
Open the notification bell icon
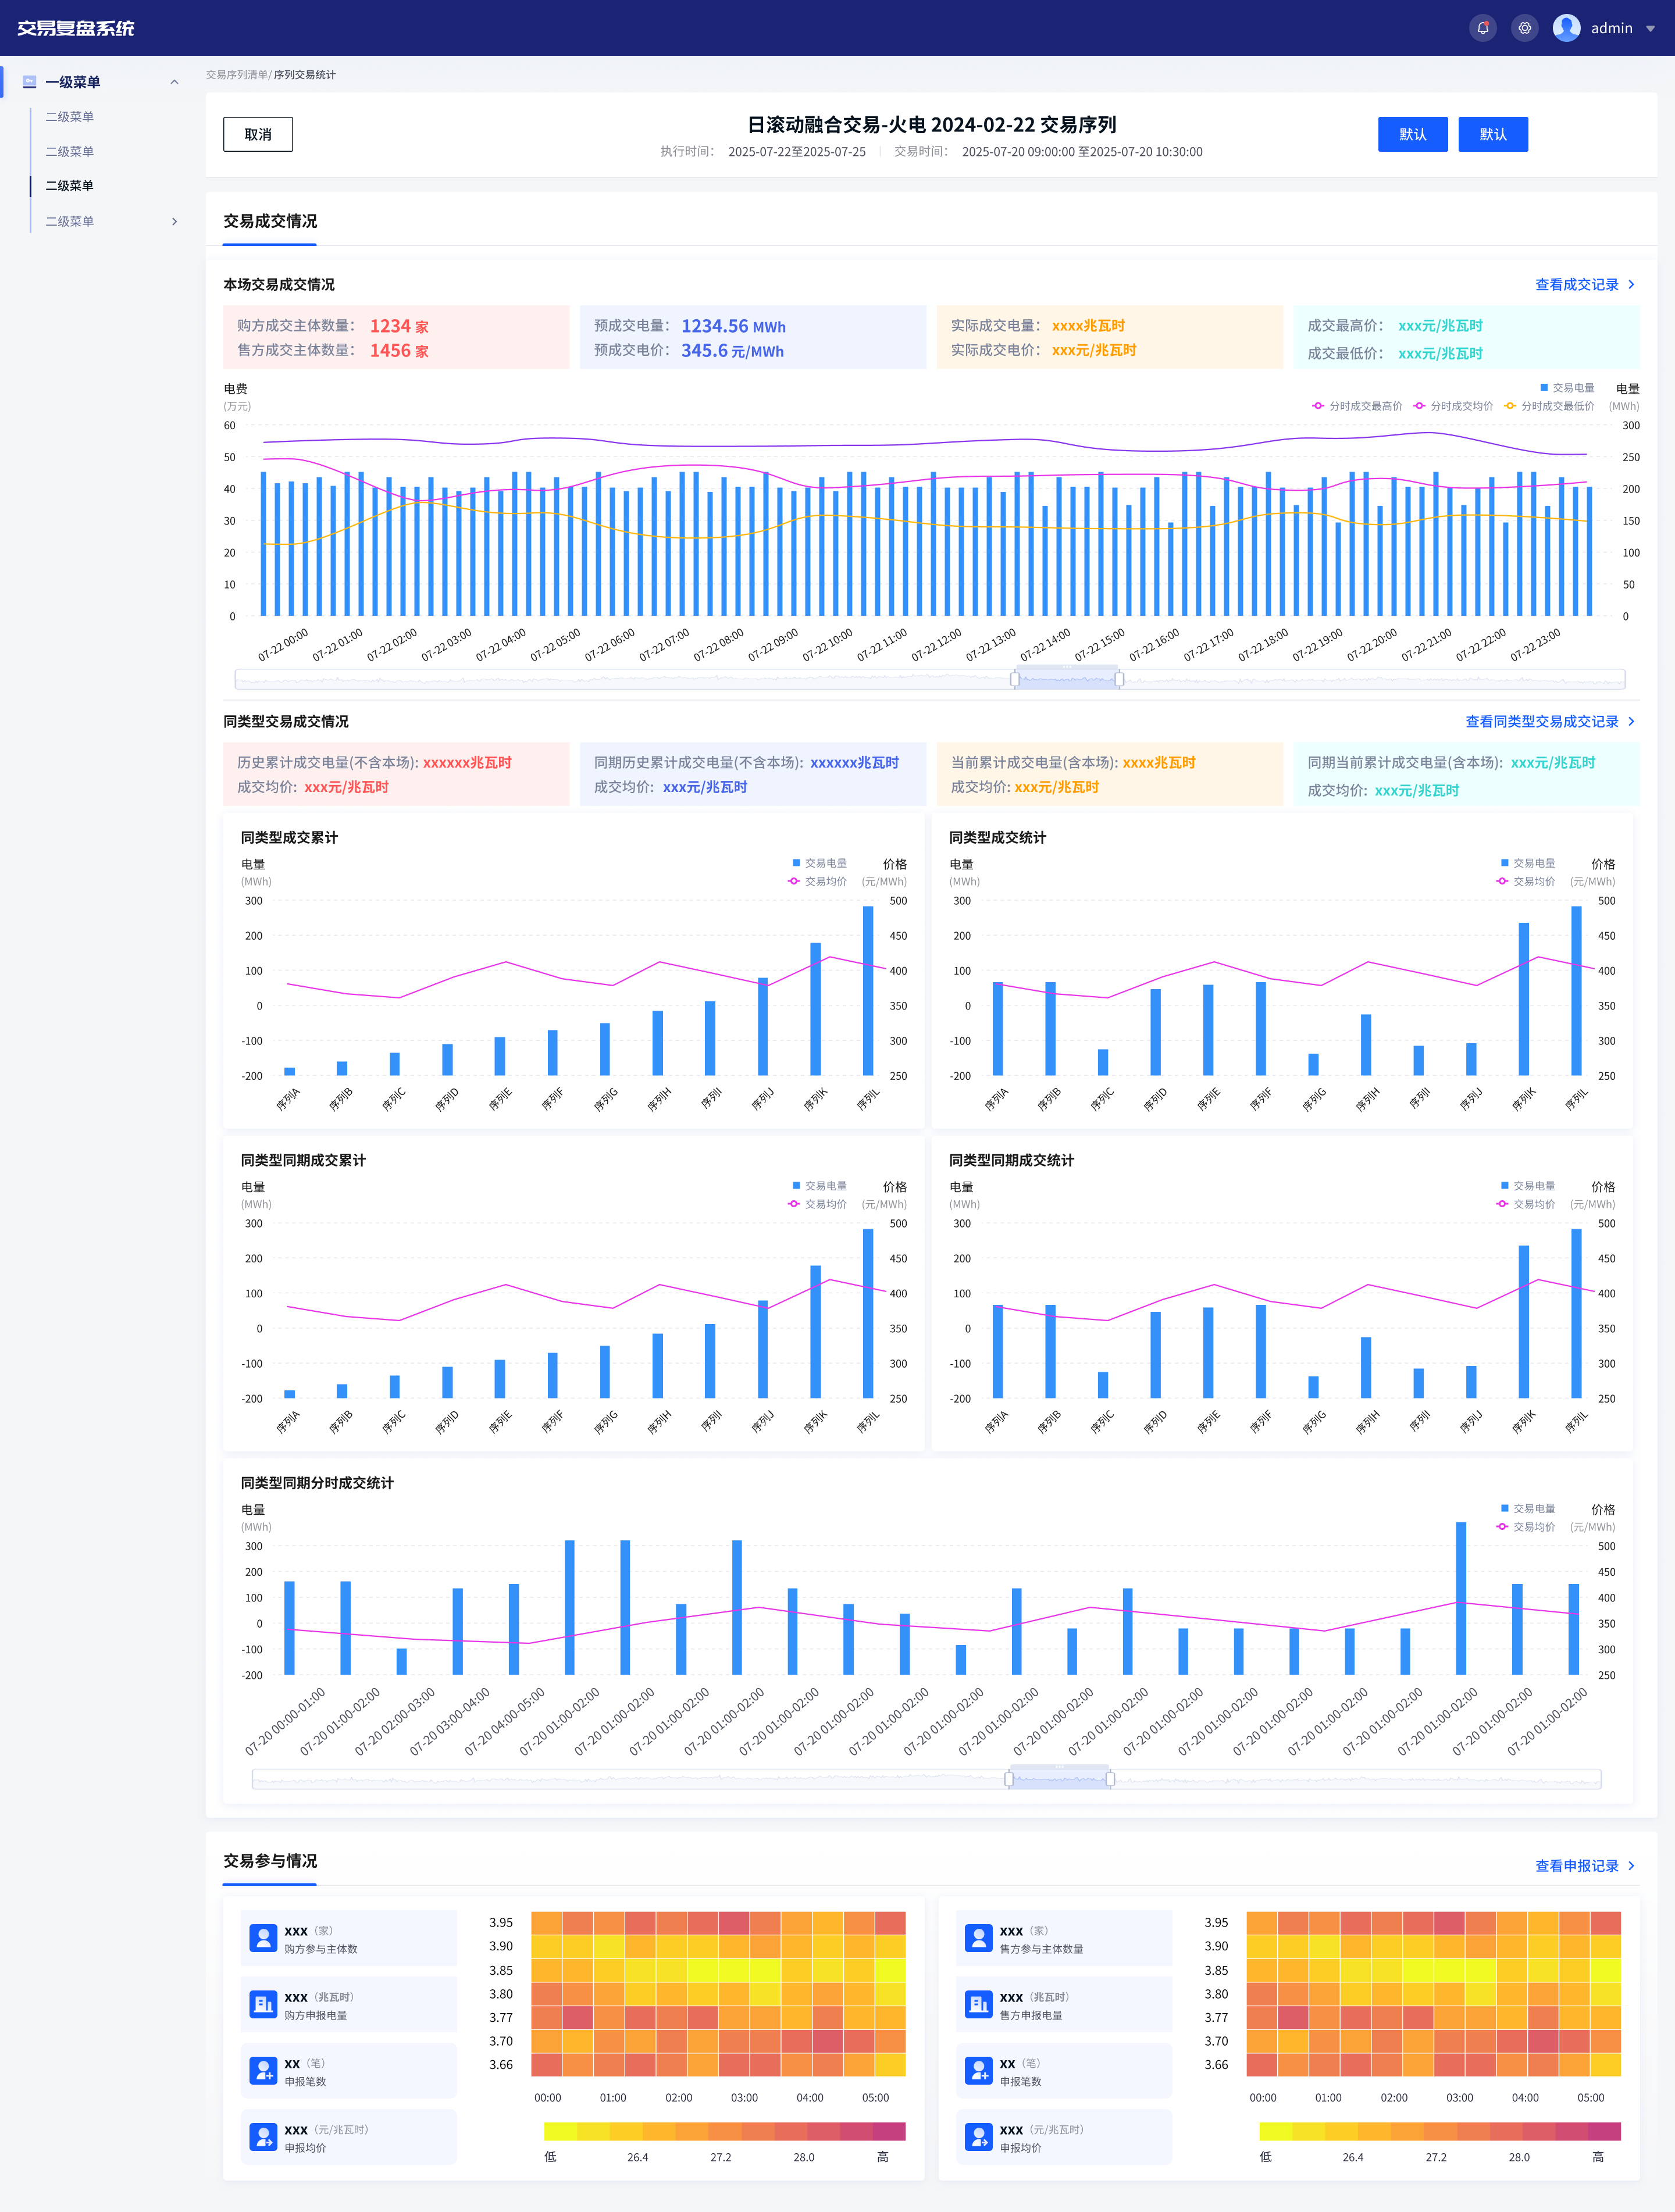pyautogui.click(x=1483, y=28)
